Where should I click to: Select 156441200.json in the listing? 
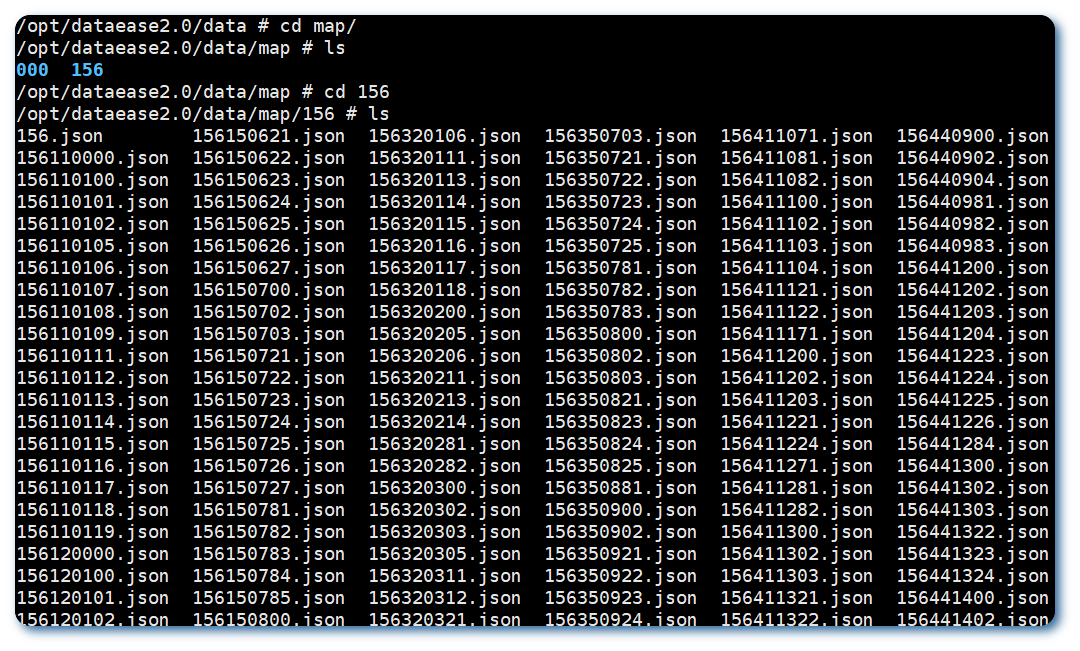click(973, 269)
